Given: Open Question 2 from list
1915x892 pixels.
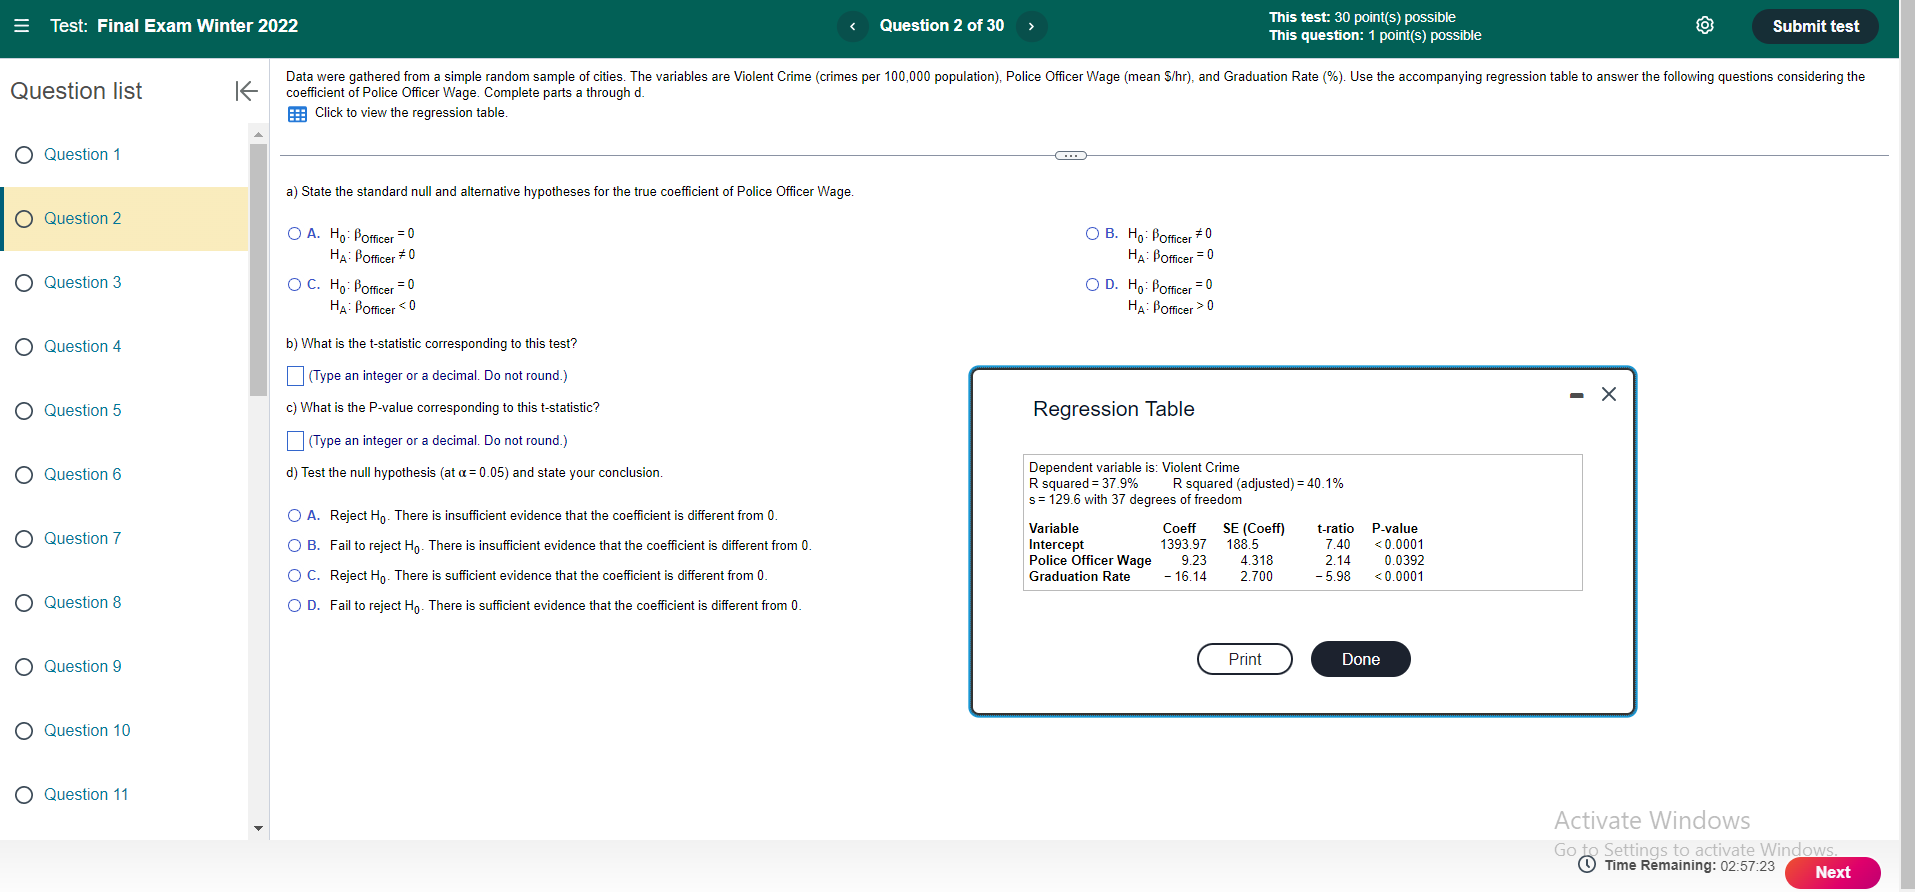Looking at the screenshot, I should coord(82,219).
